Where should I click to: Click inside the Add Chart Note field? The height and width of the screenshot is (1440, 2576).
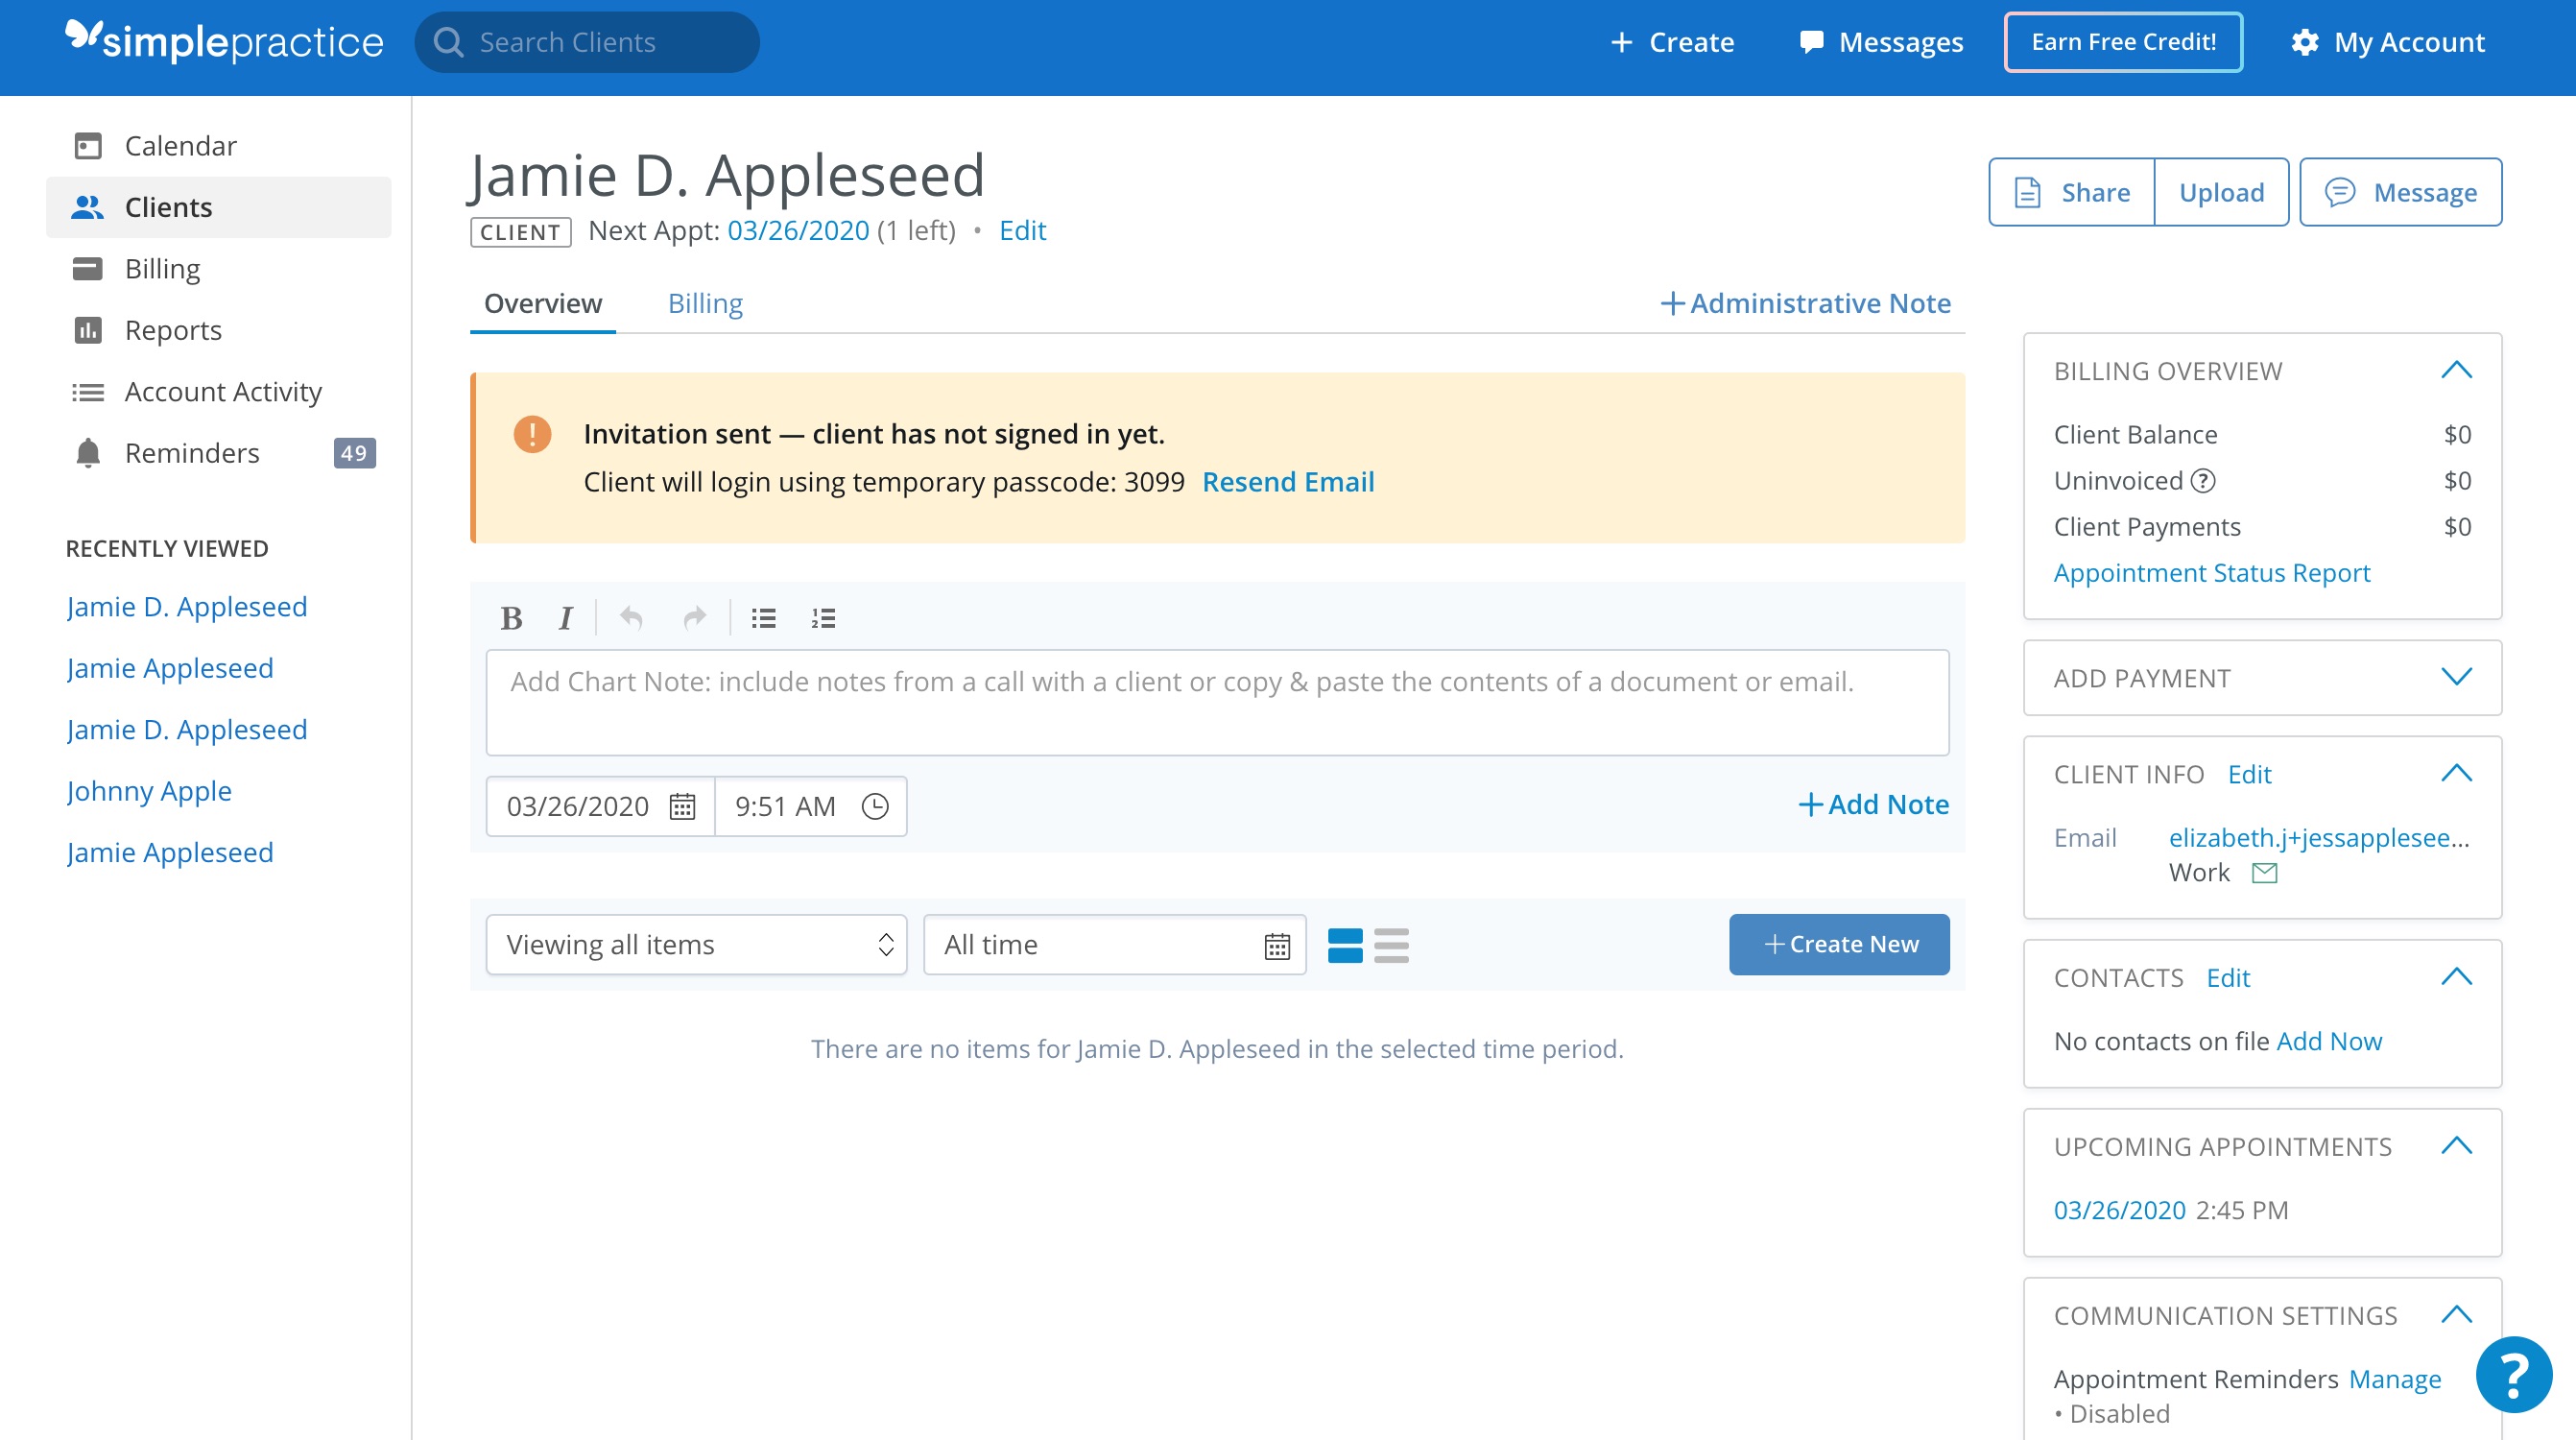[1216, 701]
